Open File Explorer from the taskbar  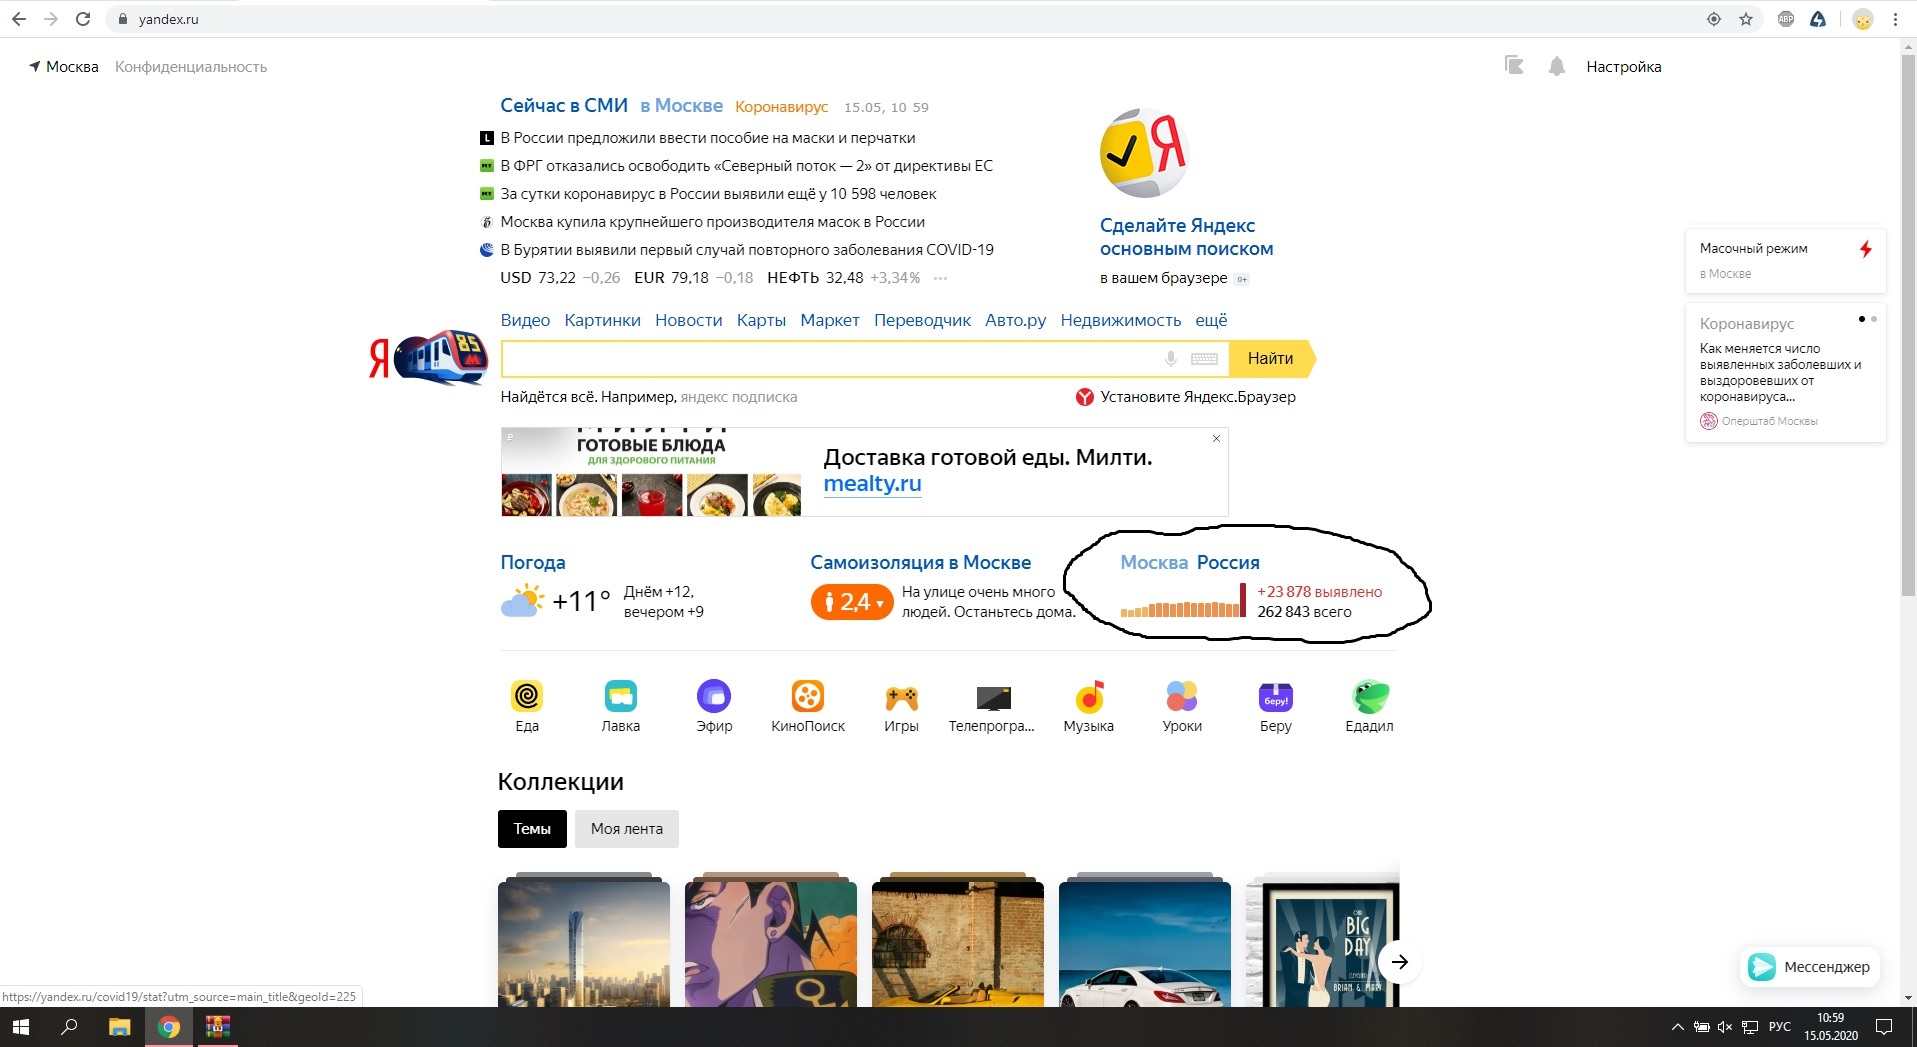pos(119,1027)
